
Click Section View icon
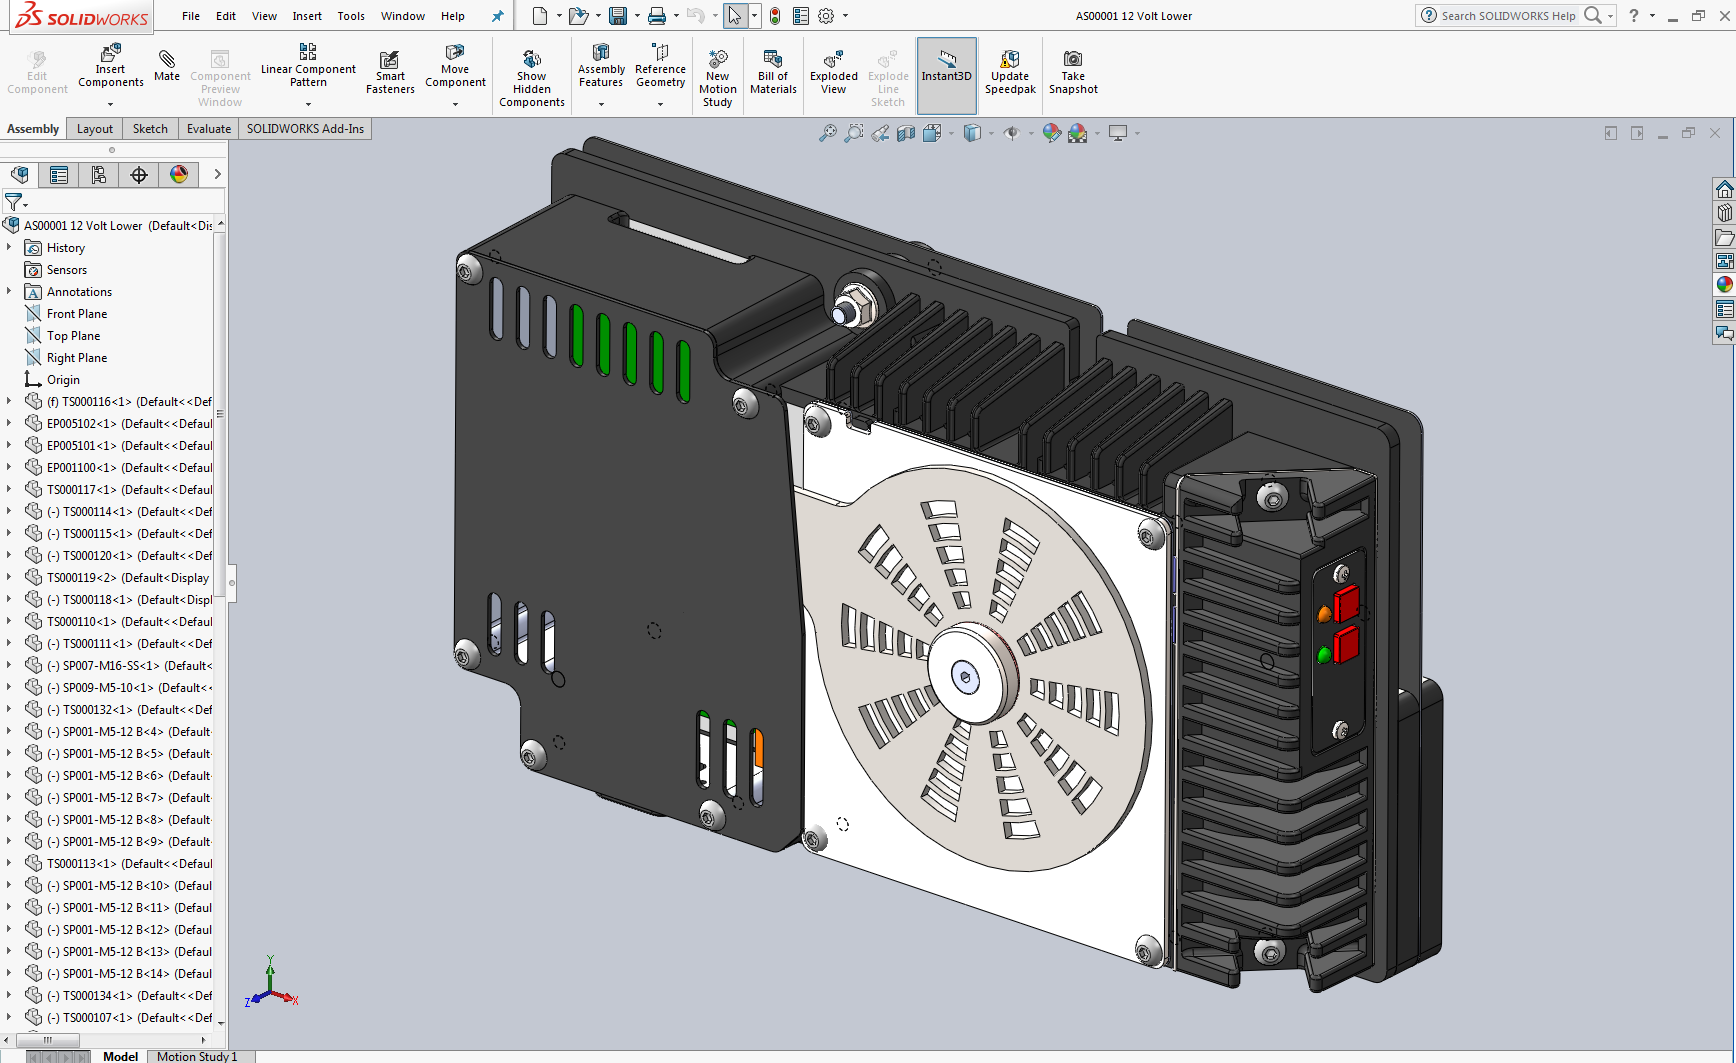pyautogui.click(x=906, y=133)
